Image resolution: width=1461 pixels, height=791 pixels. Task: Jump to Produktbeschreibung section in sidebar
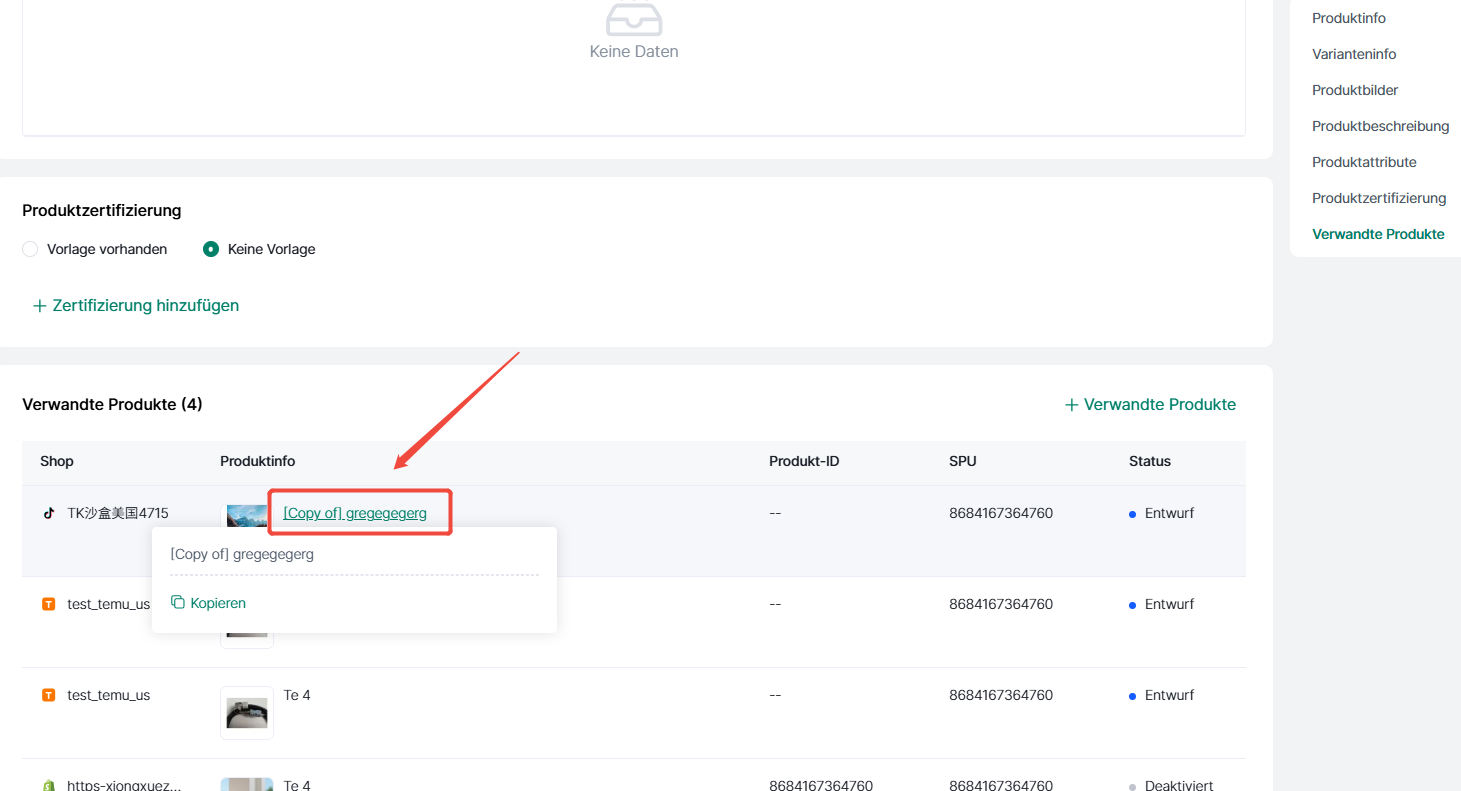tap(1380, 126)
